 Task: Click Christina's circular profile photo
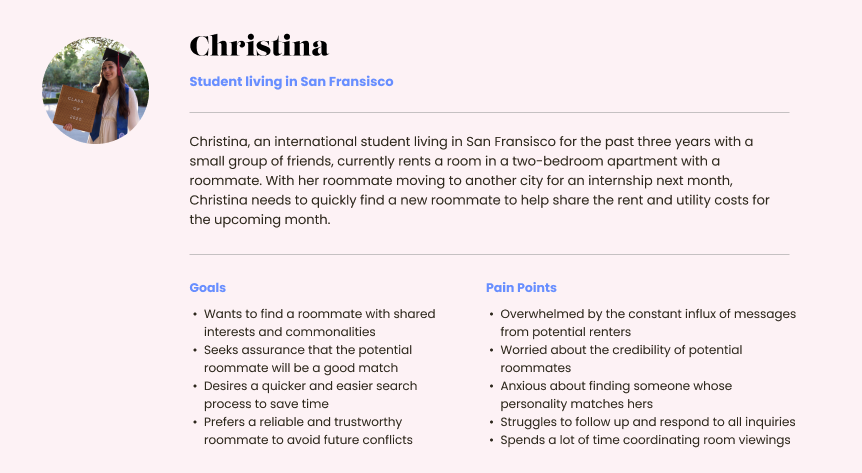(96, 90)
